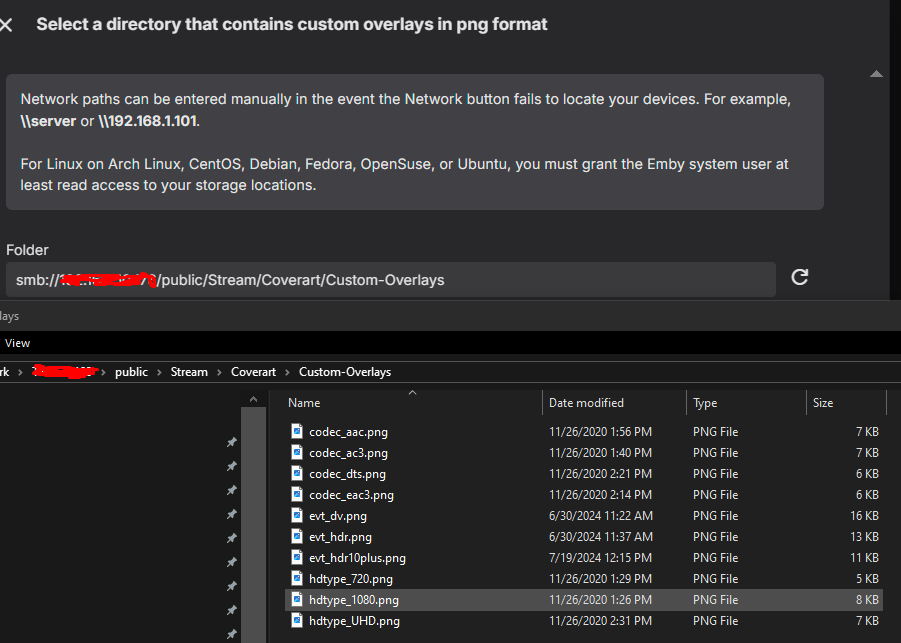Click the public breadcrumb segment
Screen dimensions: 901x643
coord(131,372)
